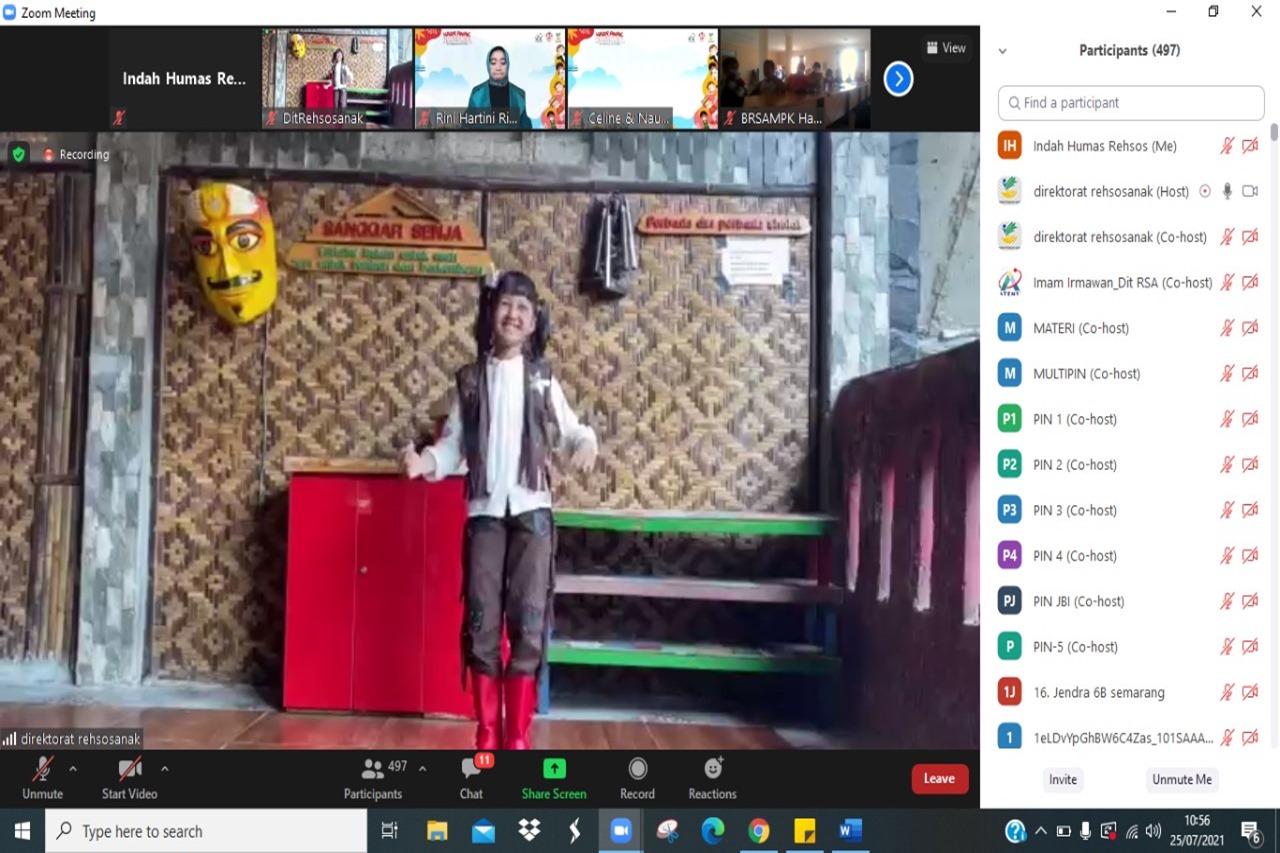Open Microsoft Word from the taskbar
Screen dimensions: 1280x853
point(850,831)
